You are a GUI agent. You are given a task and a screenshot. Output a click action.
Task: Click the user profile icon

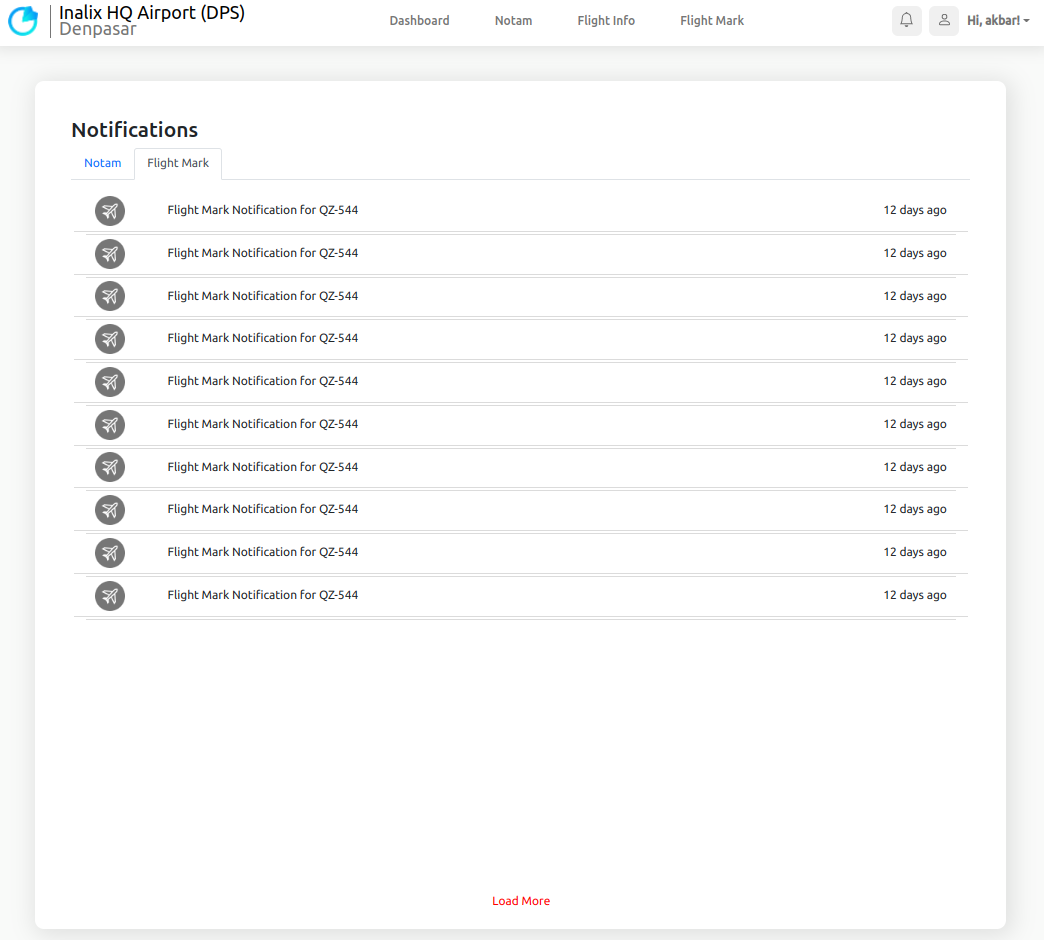tap(943, 21)
